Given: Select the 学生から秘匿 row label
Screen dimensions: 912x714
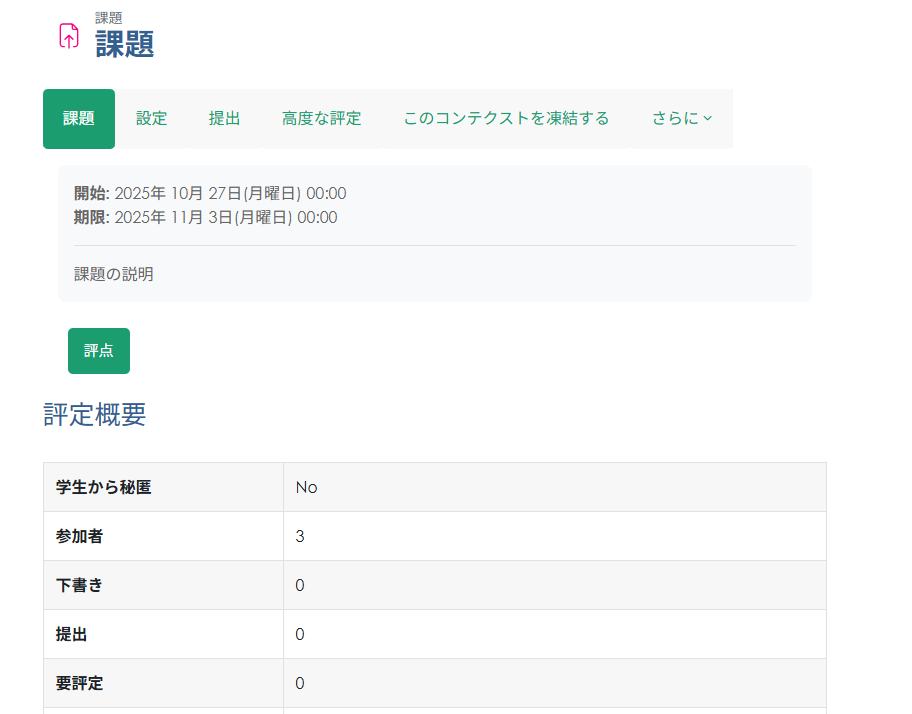Looking at the screenshot, I should [x=104, y=487].
